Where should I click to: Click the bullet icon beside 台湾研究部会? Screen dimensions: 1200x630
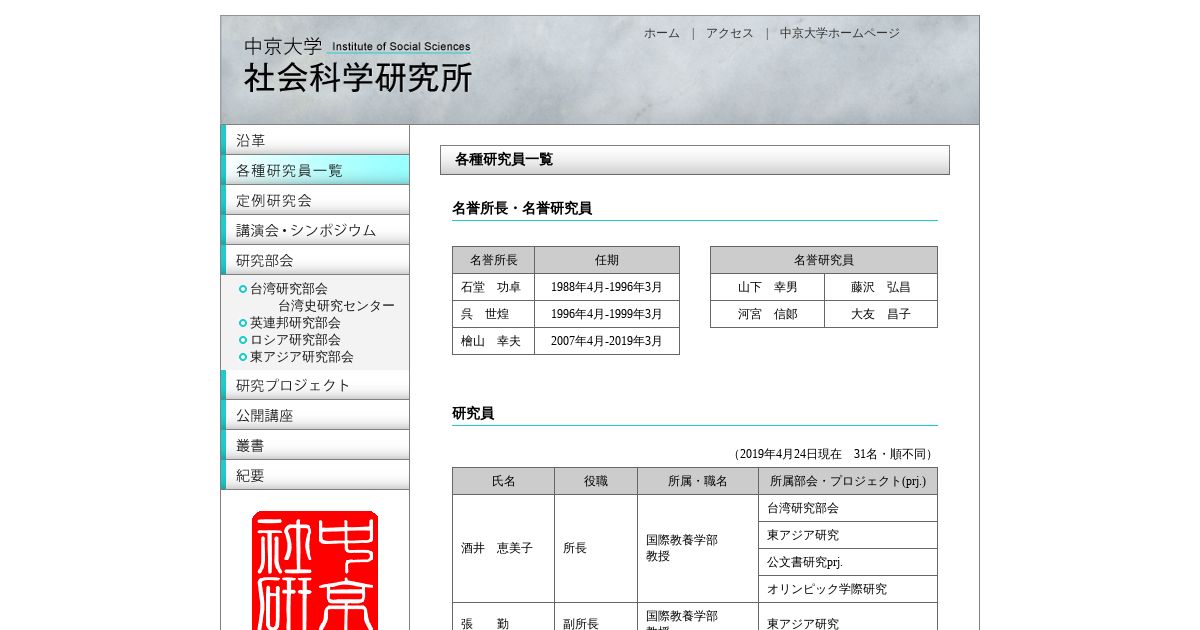(243, 289)
